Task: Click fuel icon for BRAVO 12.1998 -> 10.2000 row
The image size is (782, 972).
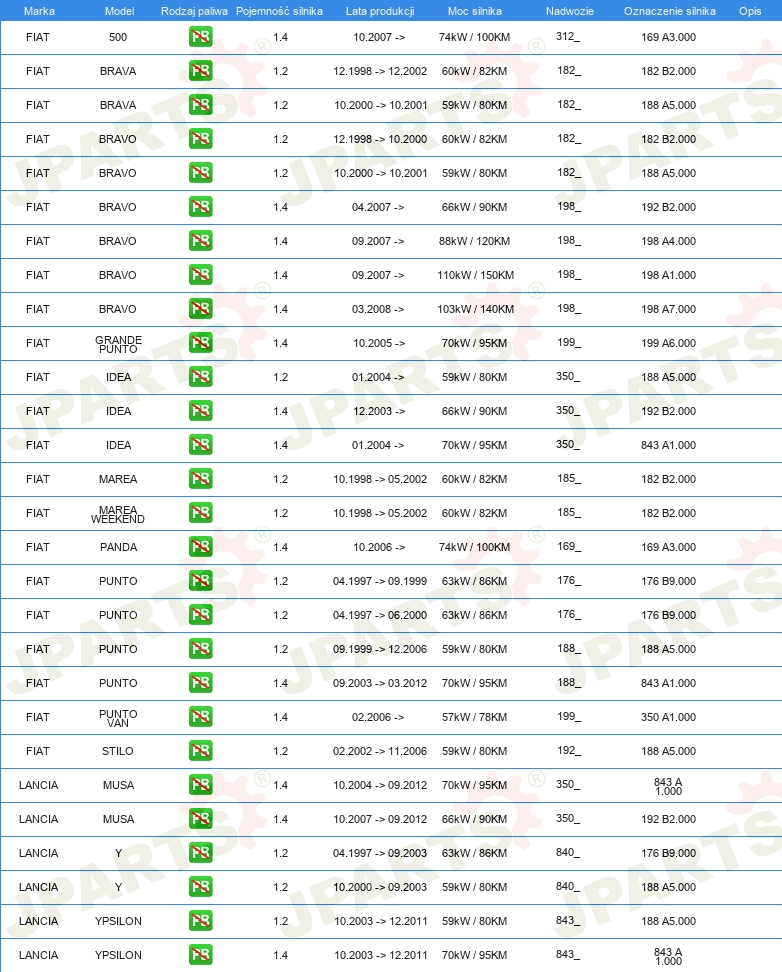Action: point(200,139)
